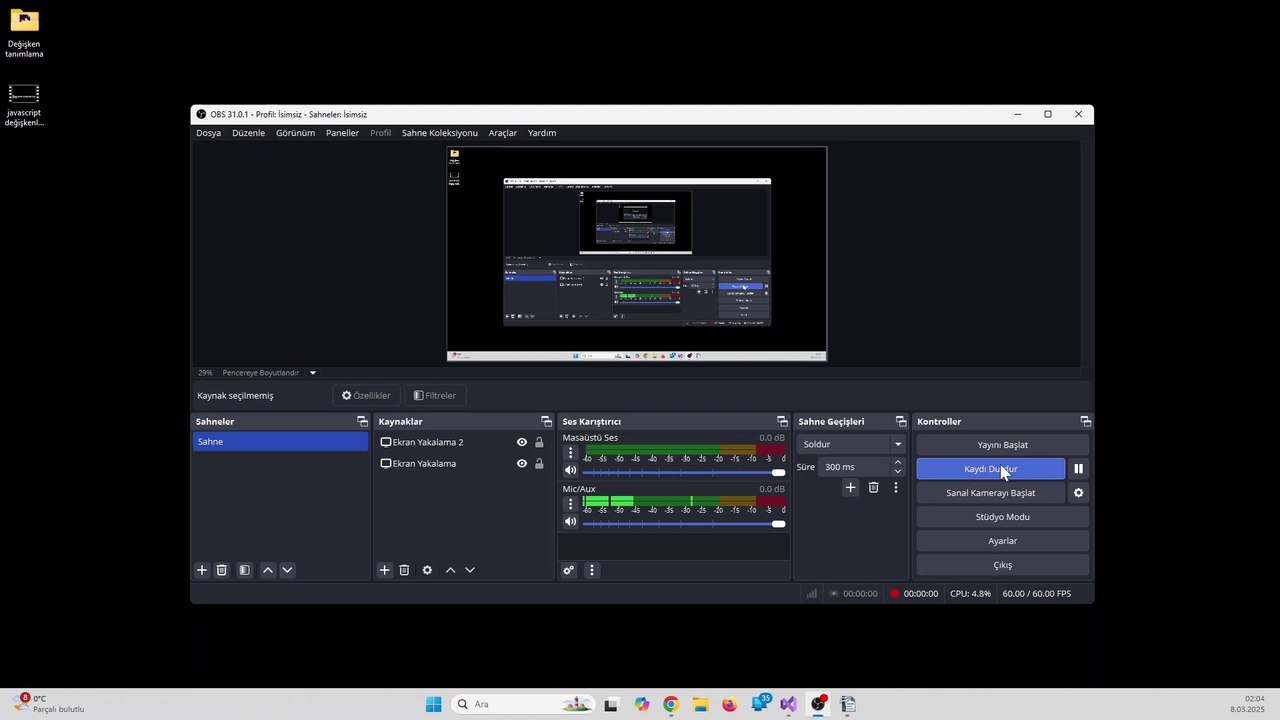Image resolution: width=1280 pixels, height=720 pixels.
Task: Click the Yayını Başlat button
Action: (1003, 445)
